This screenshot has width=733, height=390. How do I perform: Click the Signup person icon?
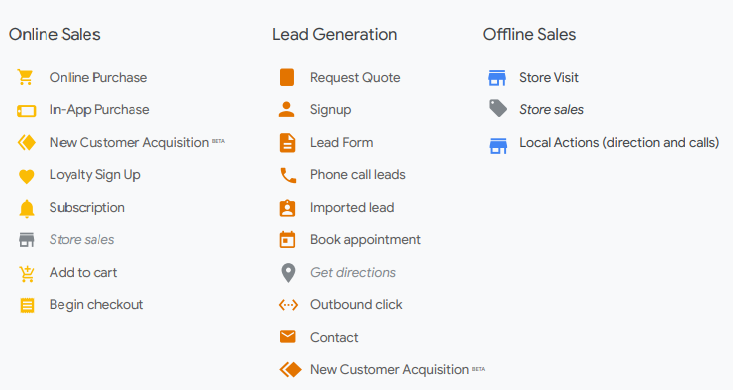click(287, 109)
